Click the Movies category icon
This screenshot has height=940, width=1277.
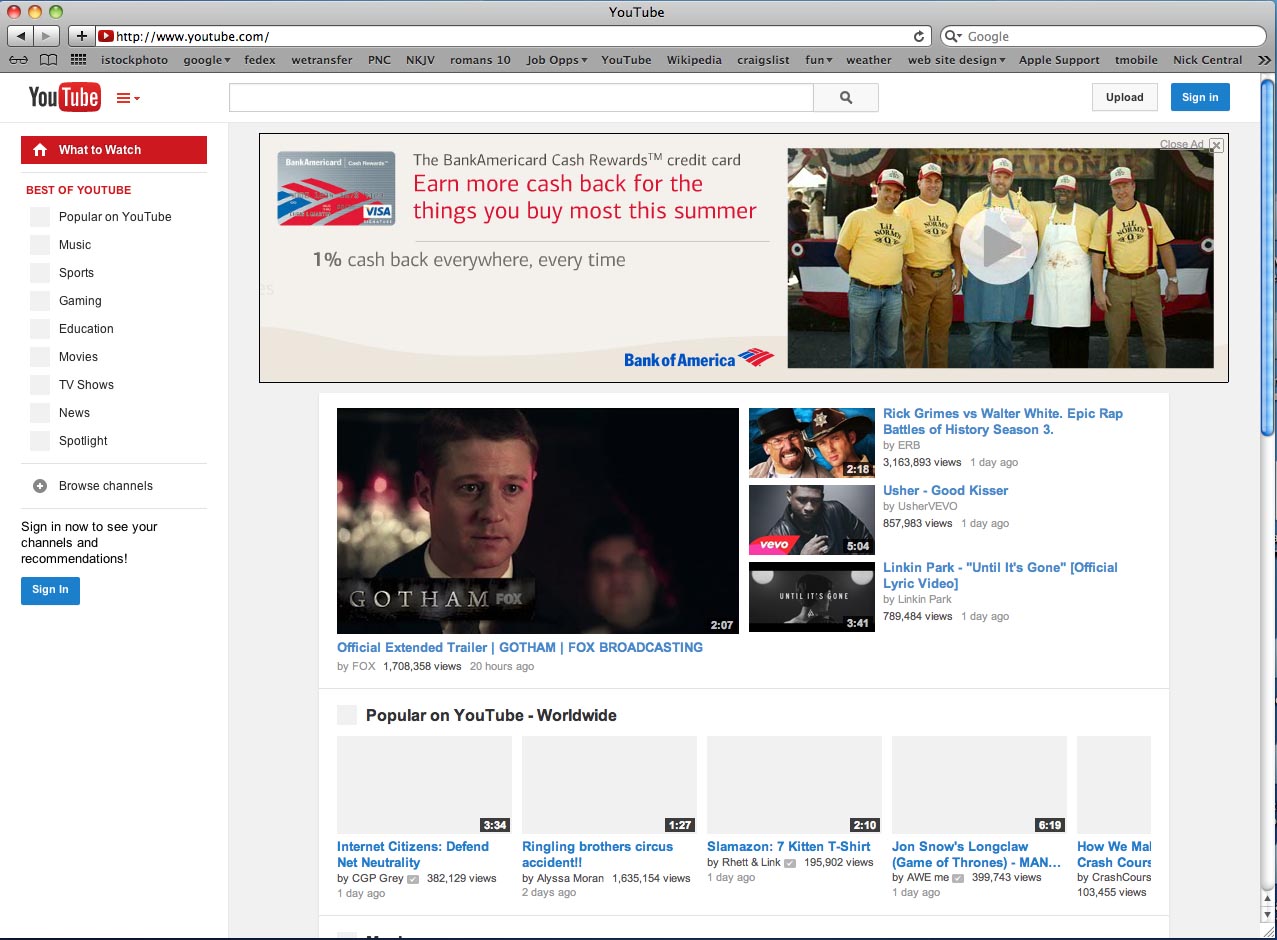click(40, 357)
